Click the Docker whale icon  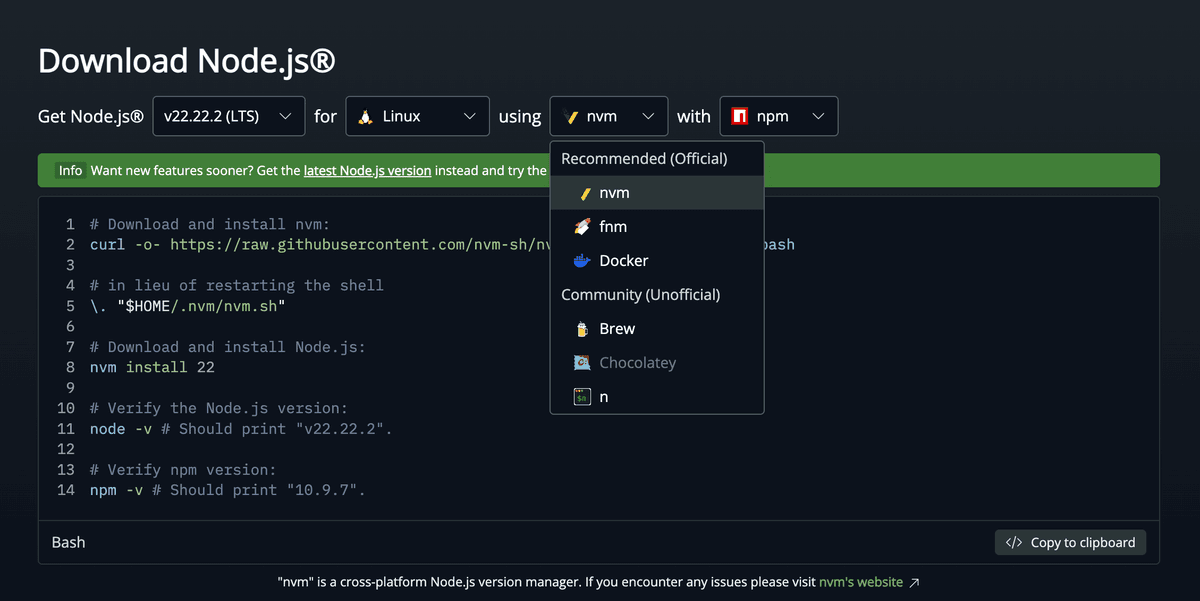[582, 261]
